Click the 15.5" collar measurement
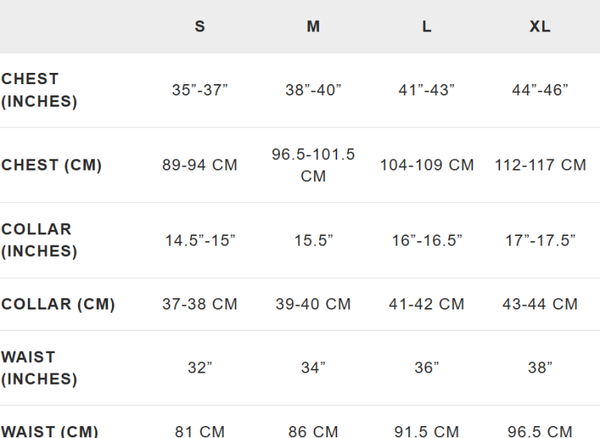600x438 pixels. pos(313,240)
